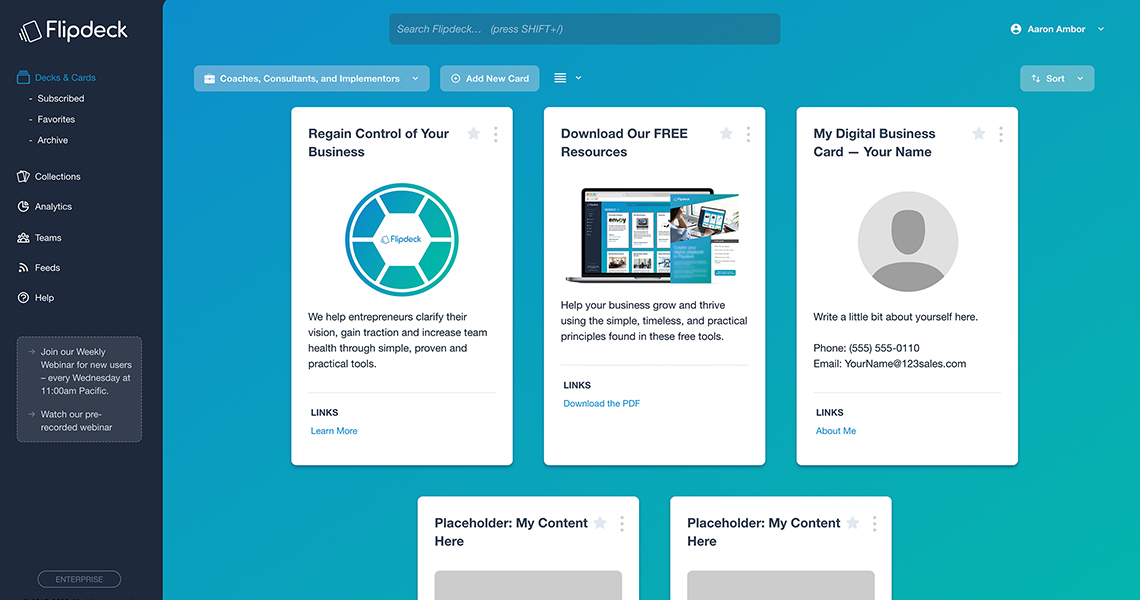The height and width of the screenshot is (600, 1140).
Task: Open the Archive section
Action: (x=52, y=140)
